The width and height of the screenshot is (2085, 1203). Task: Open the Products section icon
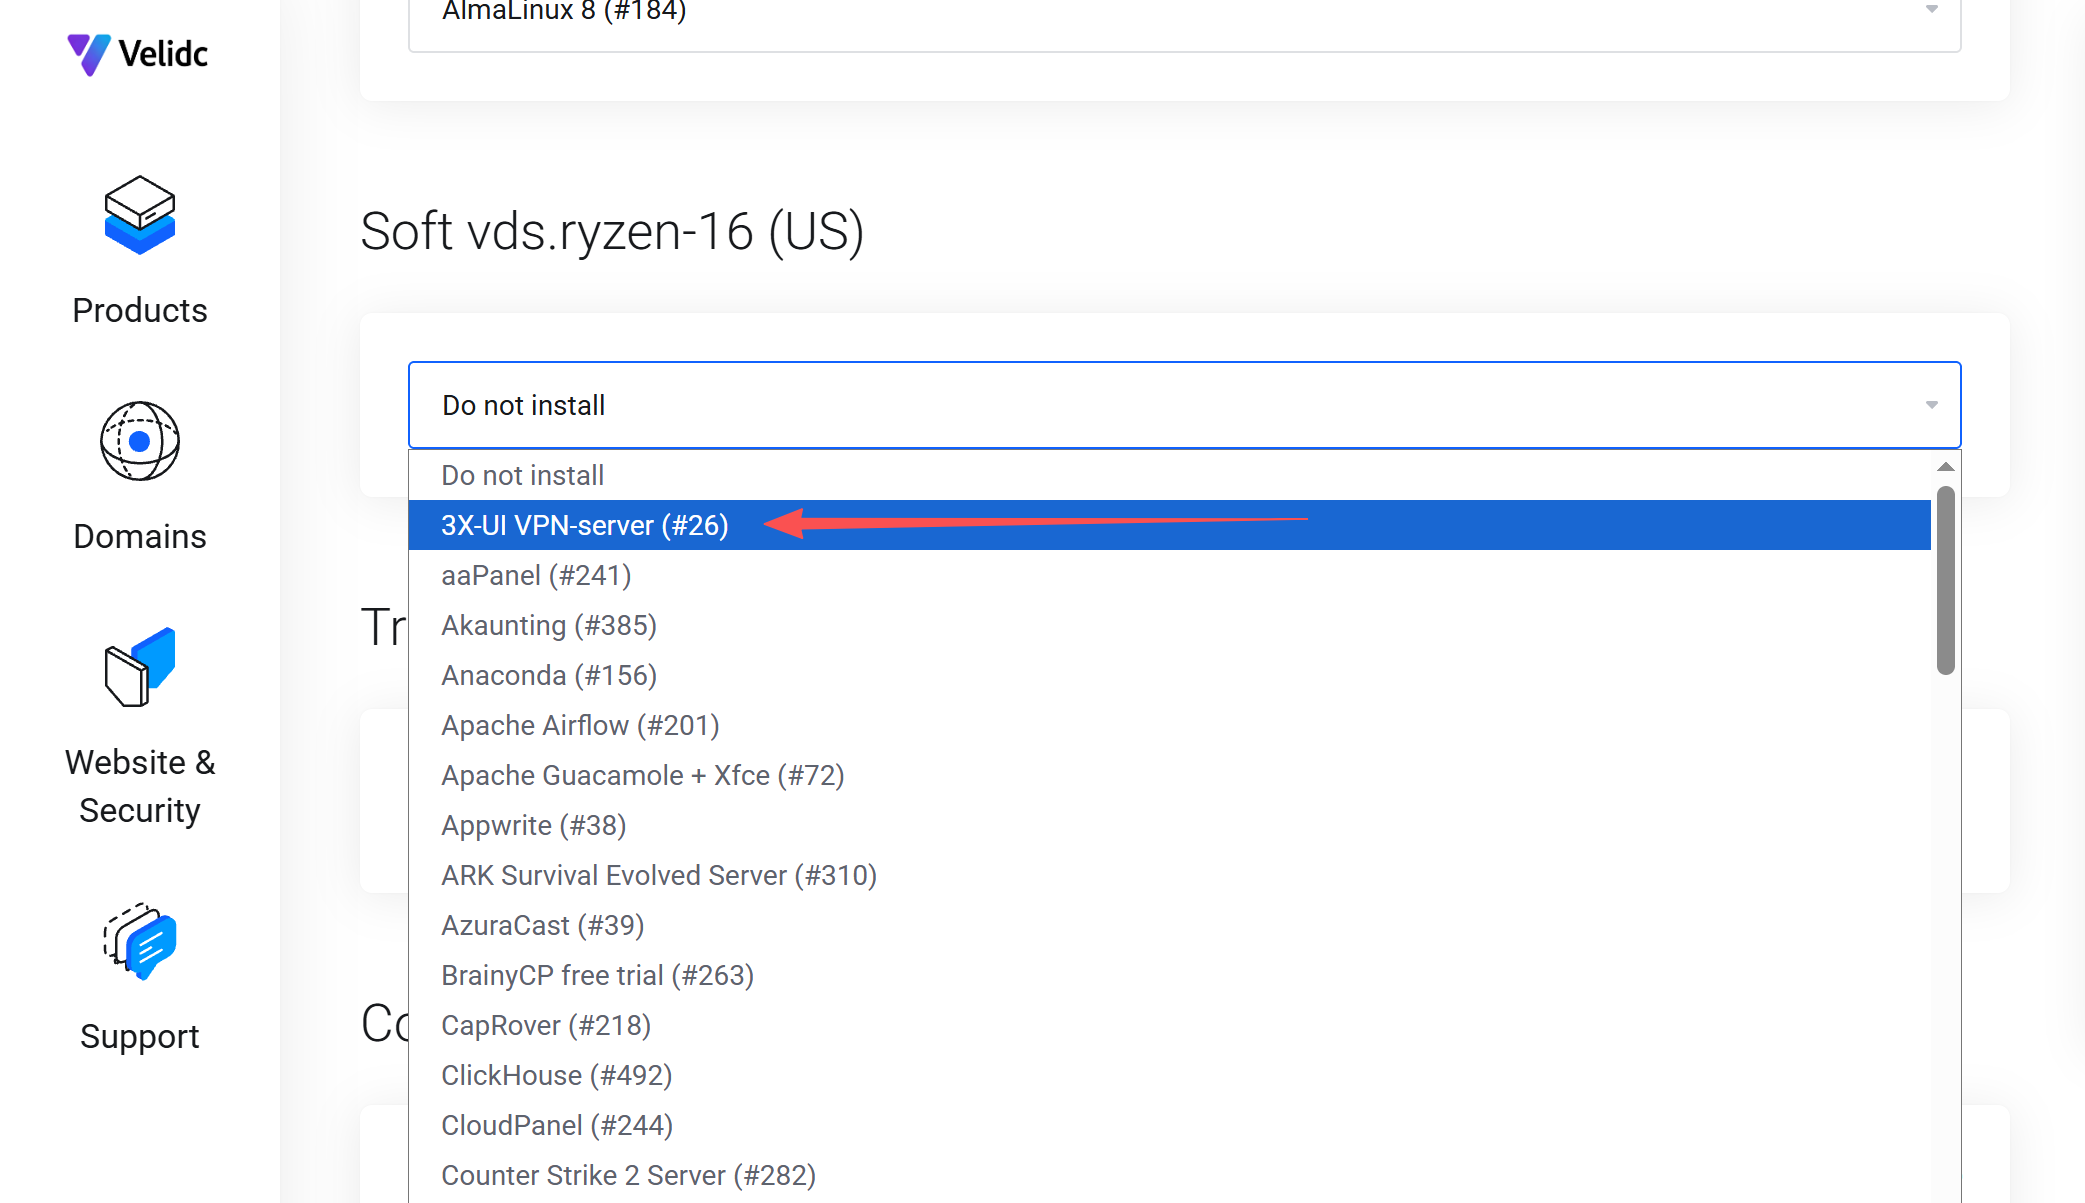tap(139, 216)
